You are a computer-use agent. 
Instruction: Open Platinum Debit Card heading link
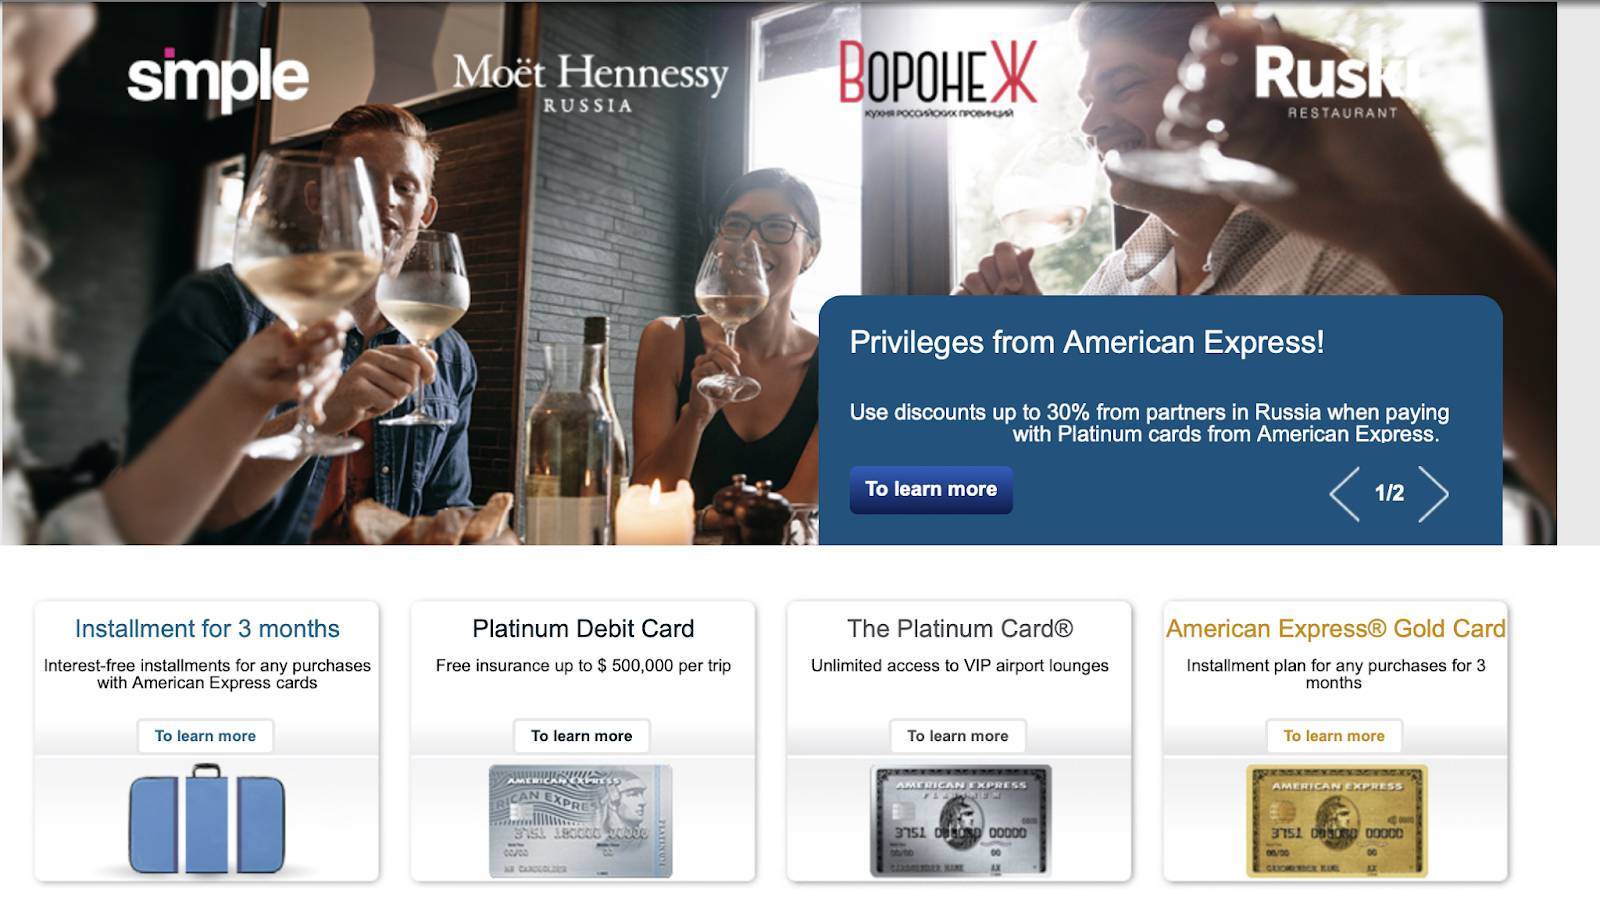(x=583, y=629)
